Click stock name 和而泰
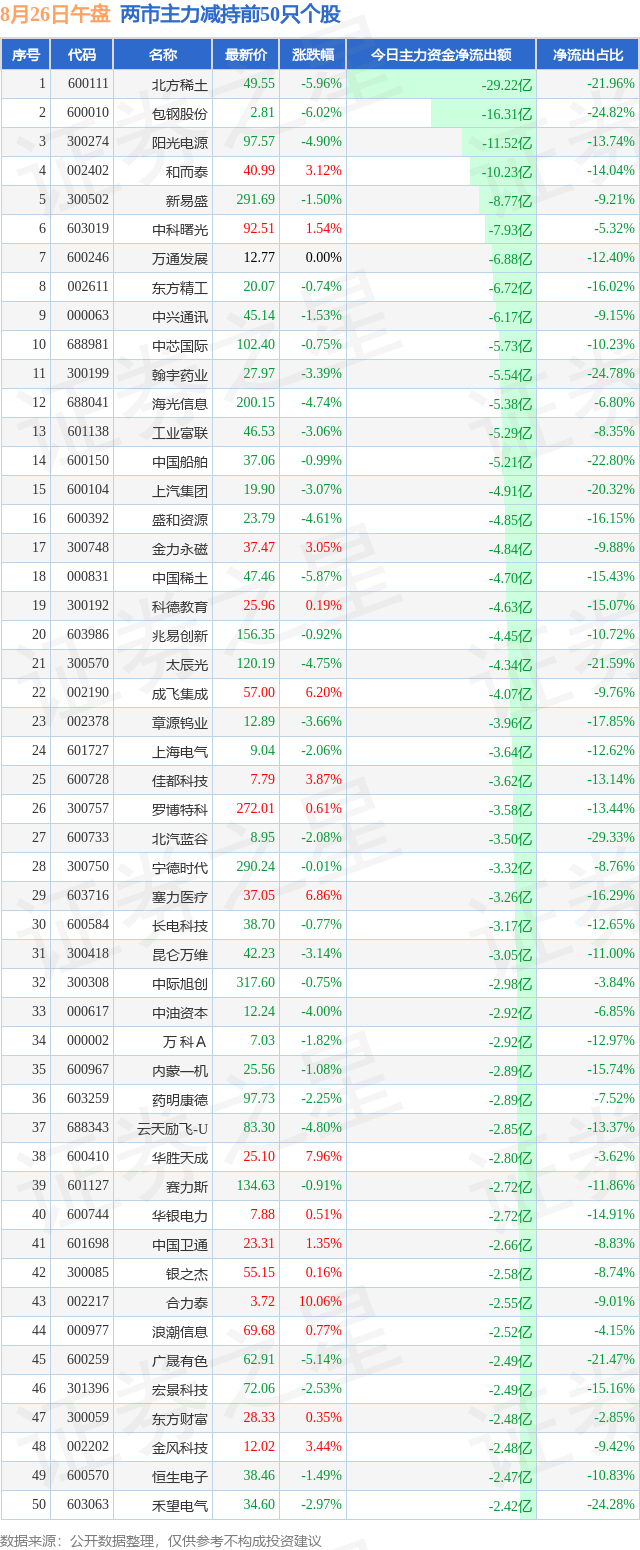 click(187, 171)
